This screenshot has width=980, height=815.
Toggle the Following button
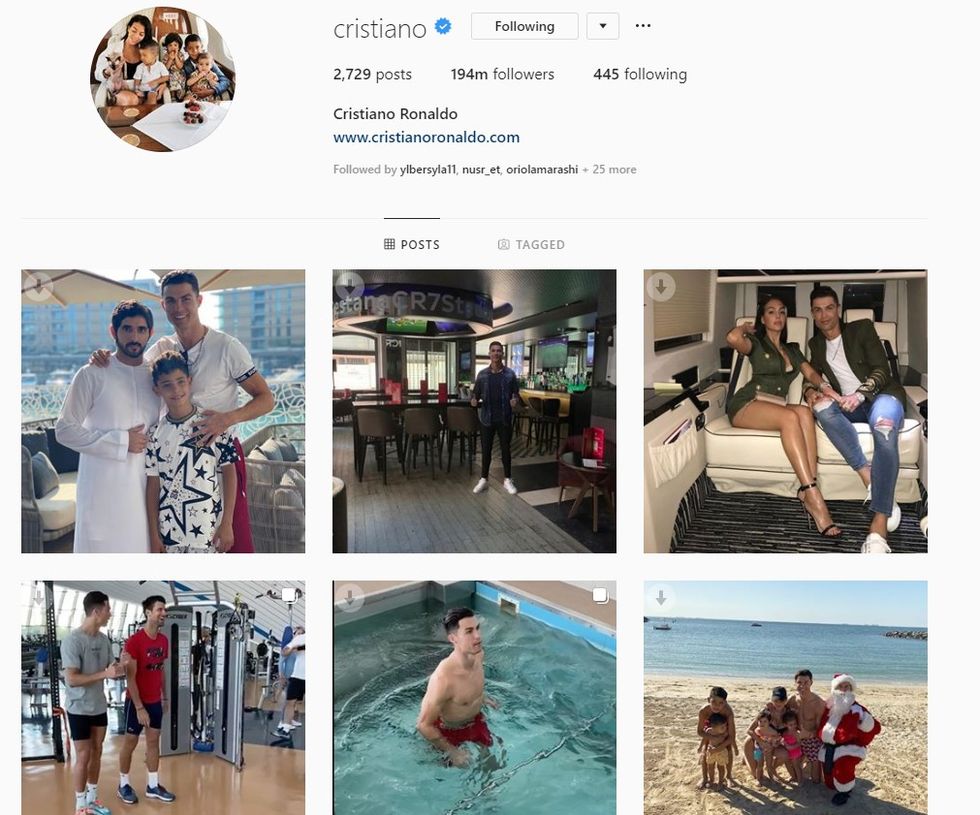524,26
